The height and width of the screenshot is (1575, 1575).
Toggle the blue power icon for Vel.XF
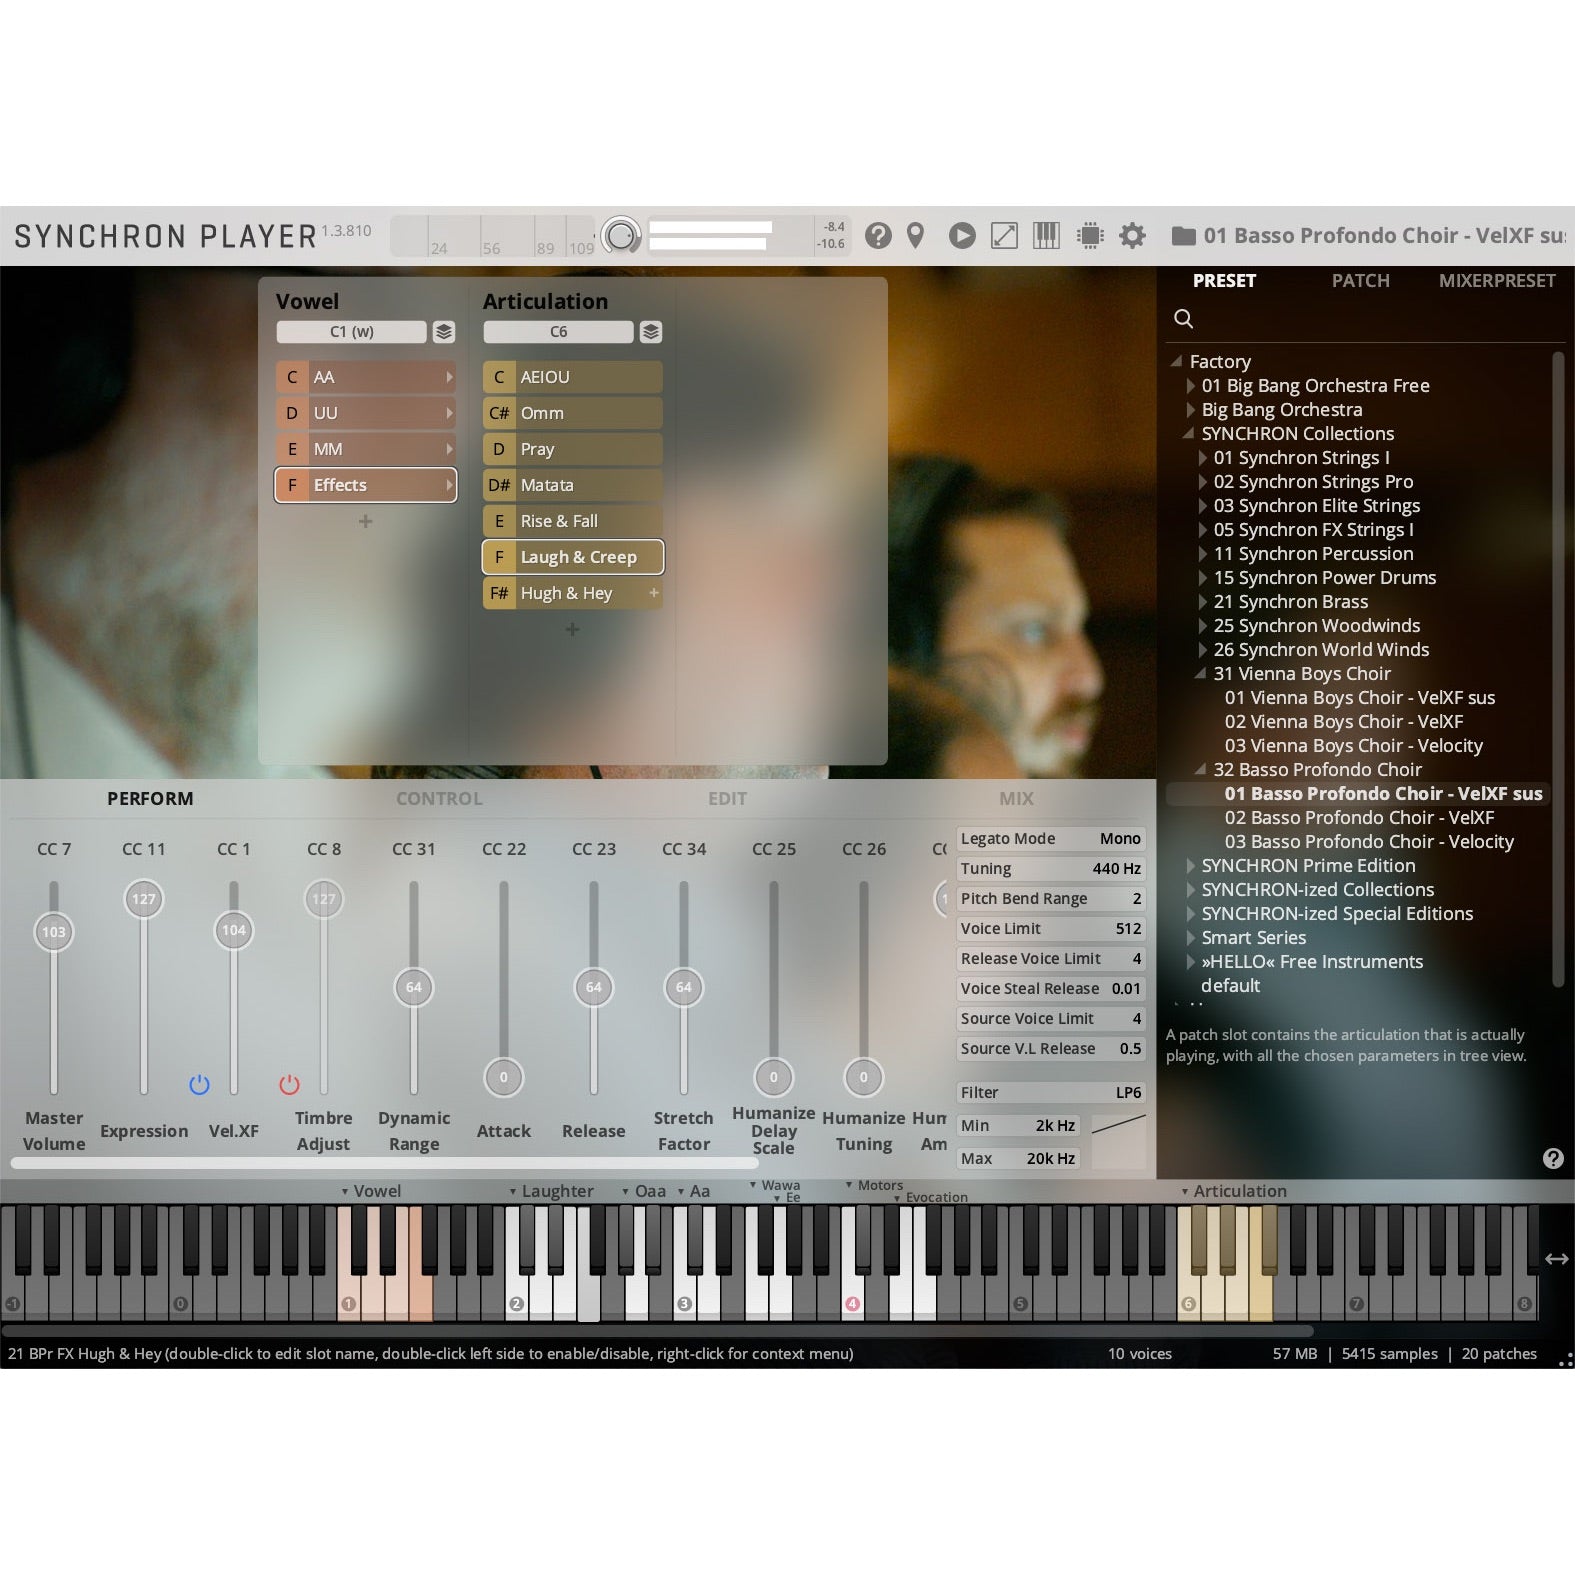[199, 1085]
